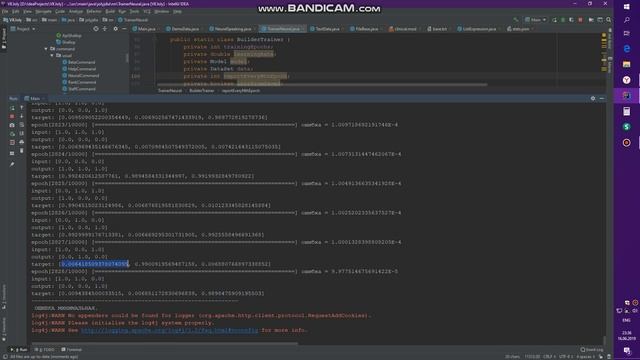Open Microsoft Edge from taskbar

click(627, 49)
